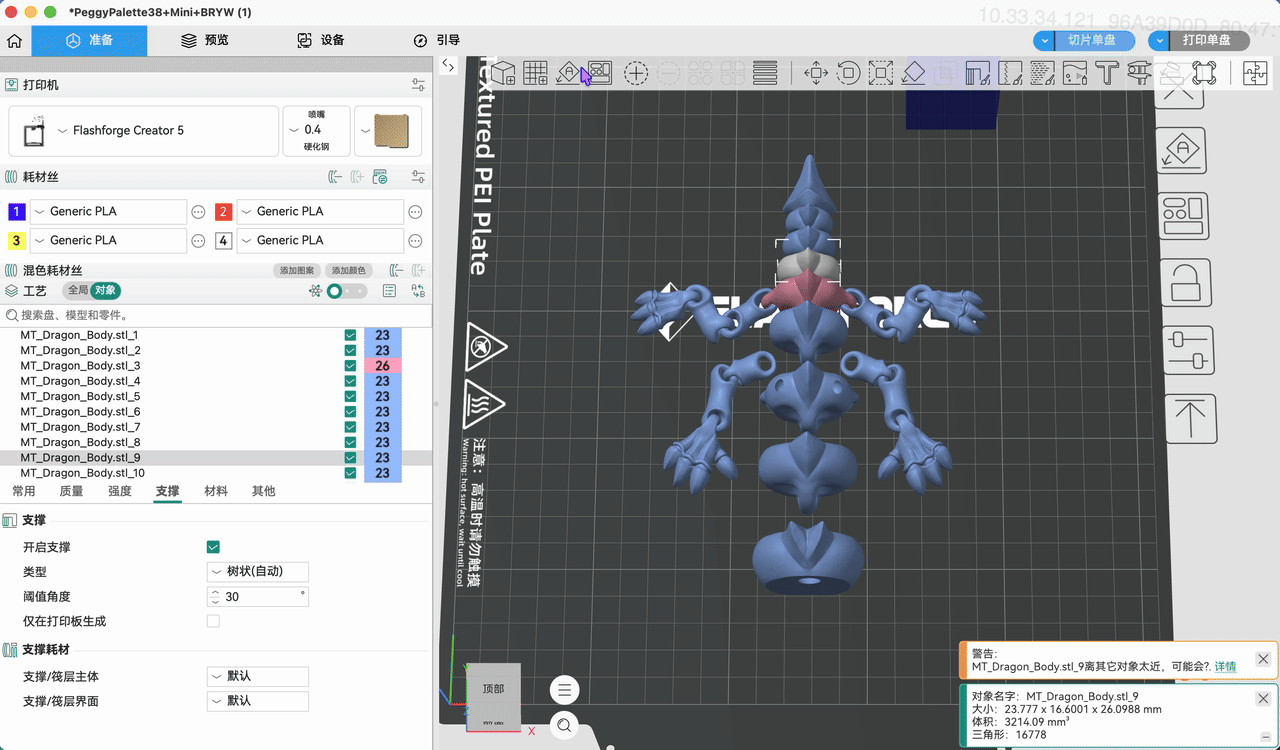Open the 支撑/筏层主体 dropdown
The image size is (1280, 750).
pos(258,677)
